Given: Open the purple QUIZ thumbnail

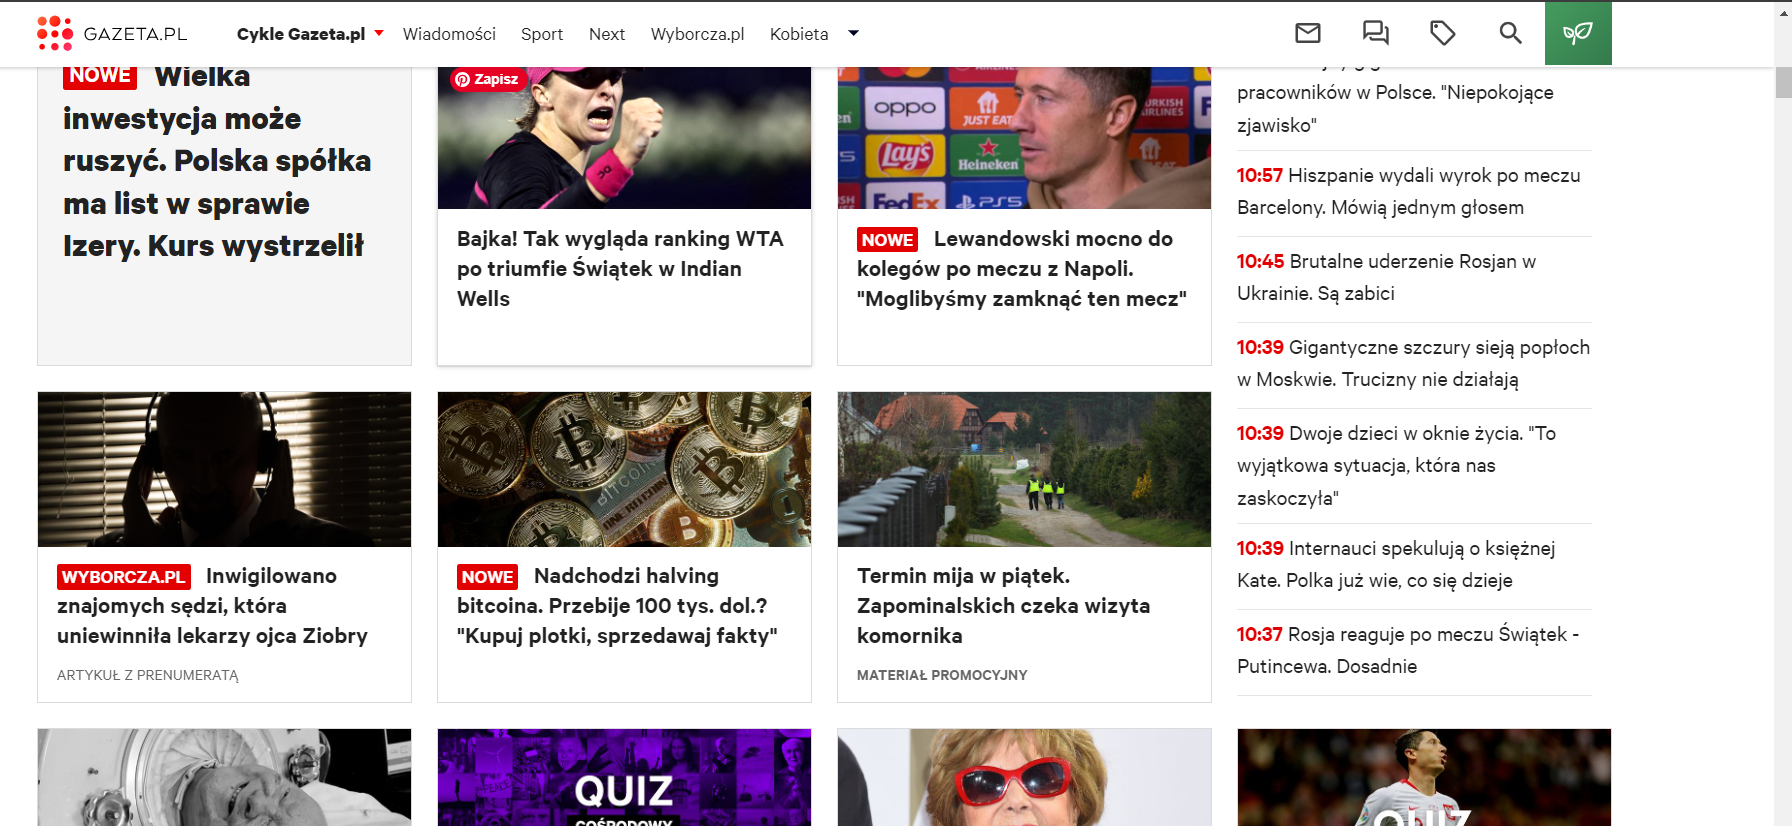Looking at the screenshot, I should coord(624,777).
